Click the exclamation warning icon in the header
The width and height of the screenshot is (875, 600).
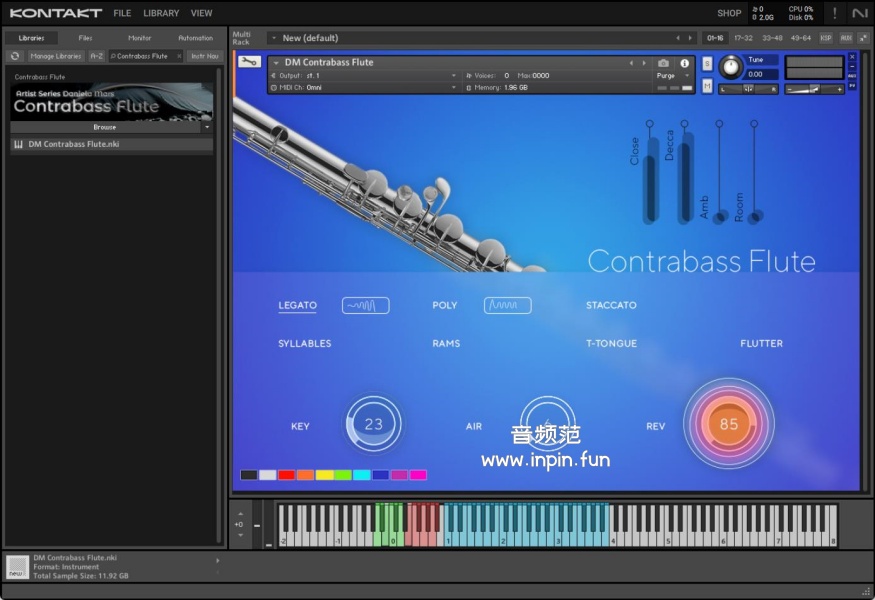coord(834,12)
